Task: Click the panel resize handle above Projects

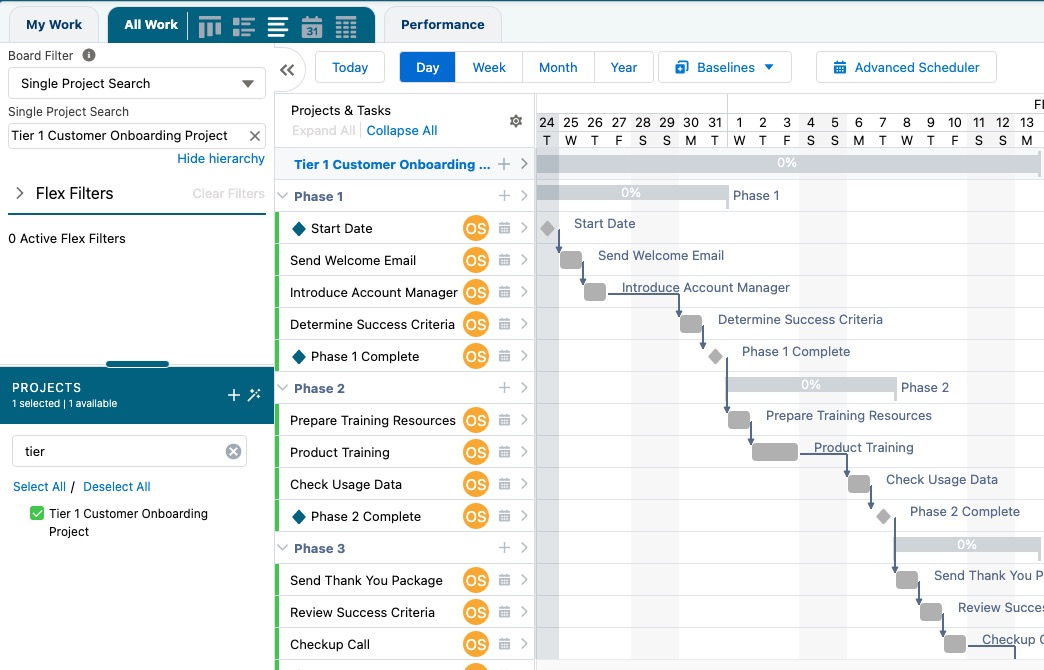Action: 137,364
